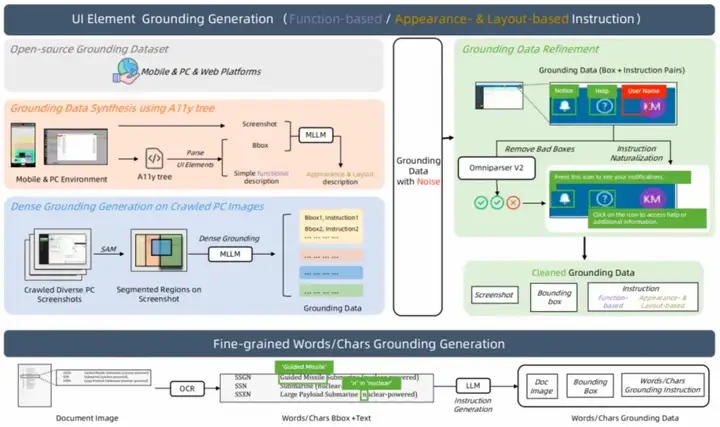720x427 pixels.
Task: Click the Doc Image box
Action: click(542, 386)
